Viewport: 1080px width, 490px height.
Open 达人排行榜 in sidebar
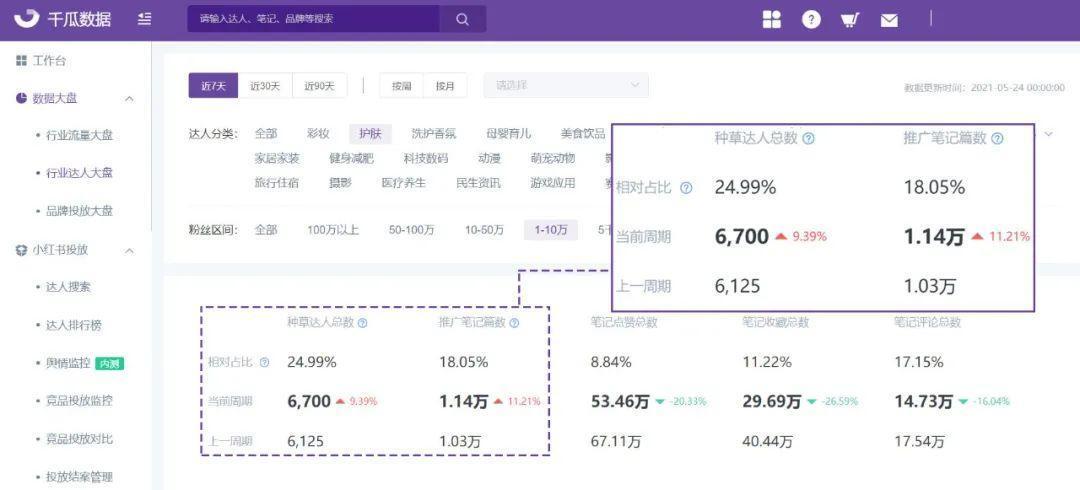74,325
